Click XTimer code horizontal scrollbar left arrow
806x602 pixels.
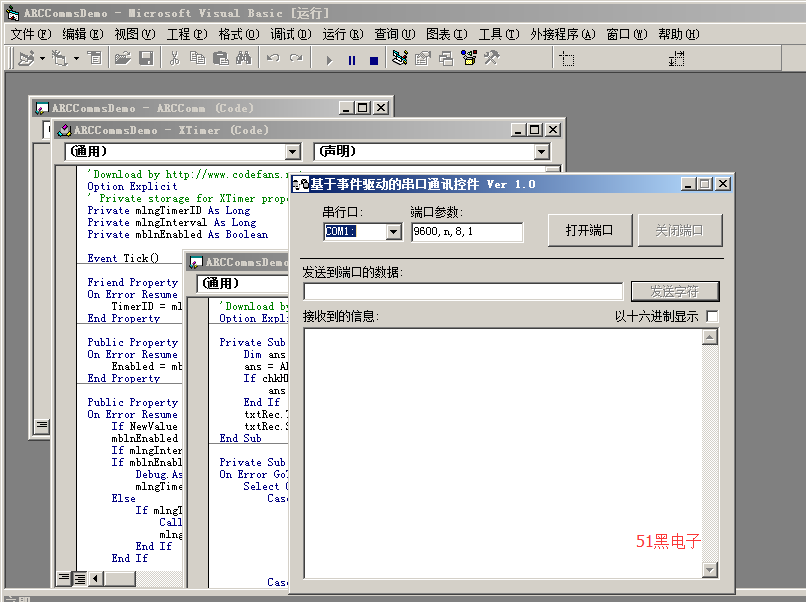pos(96,578)
